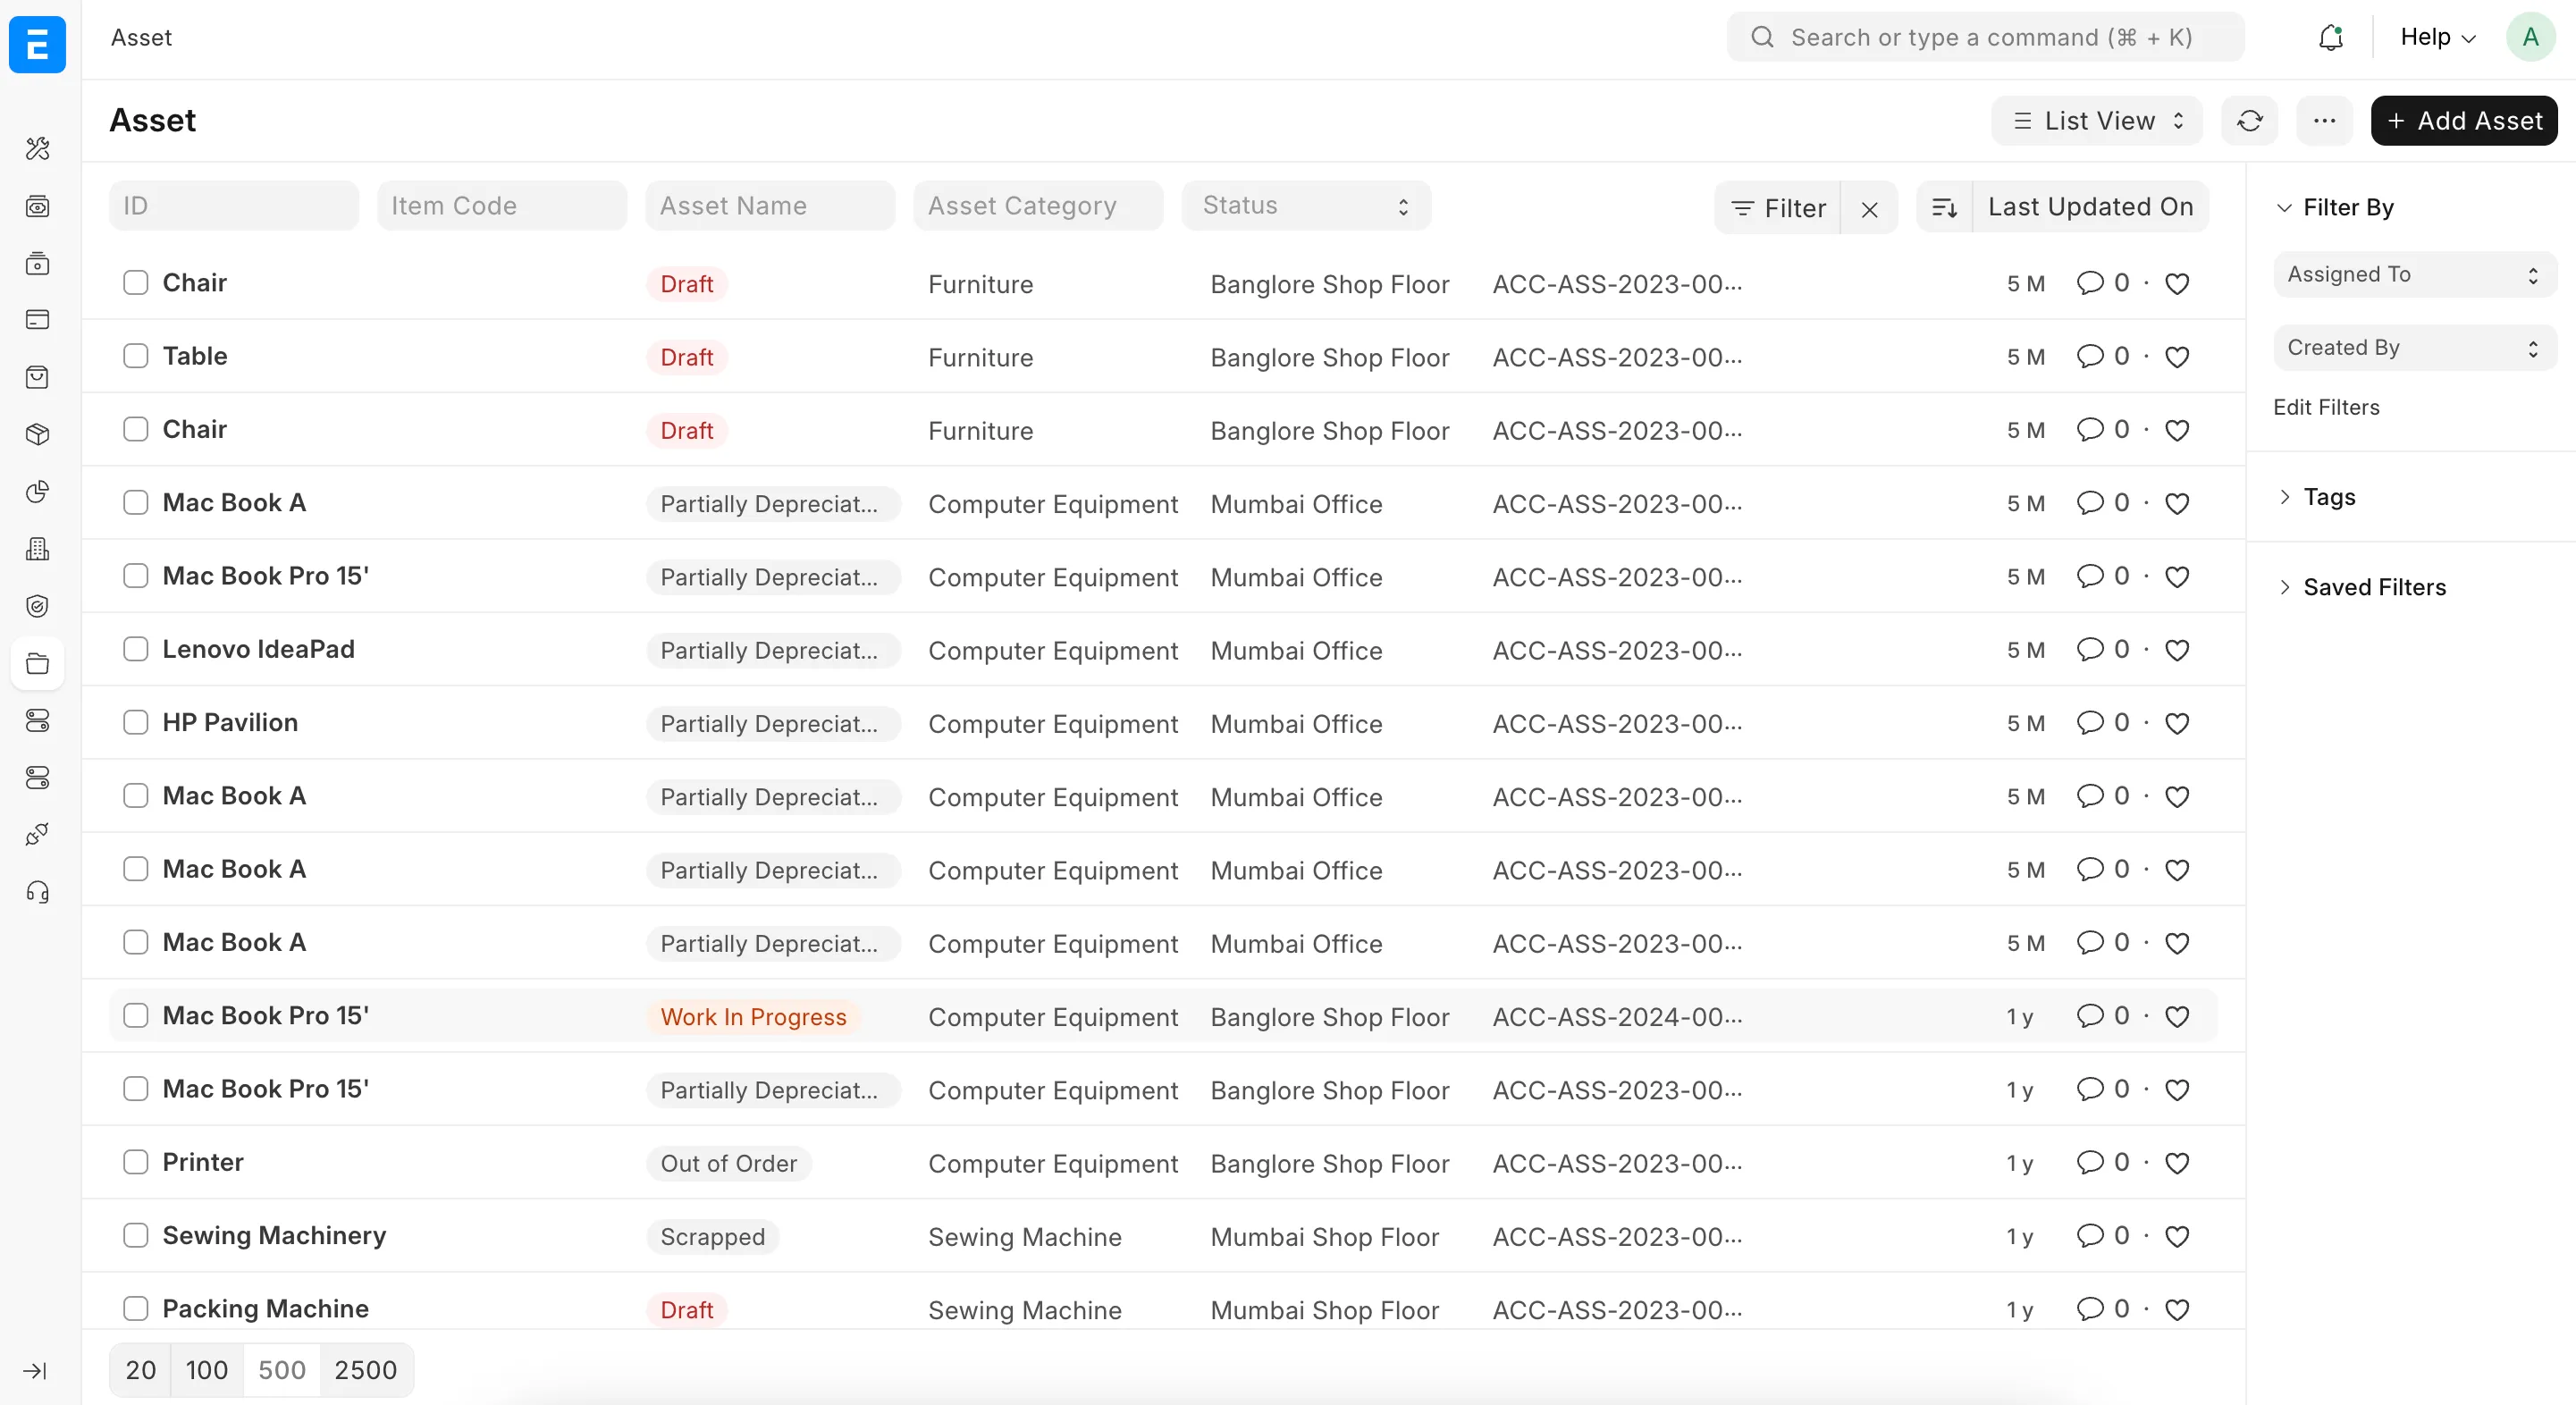Screen dimensions: 2576x1405
Task: Click the shield compliance icon in sidebar
Action: point(38,605)
